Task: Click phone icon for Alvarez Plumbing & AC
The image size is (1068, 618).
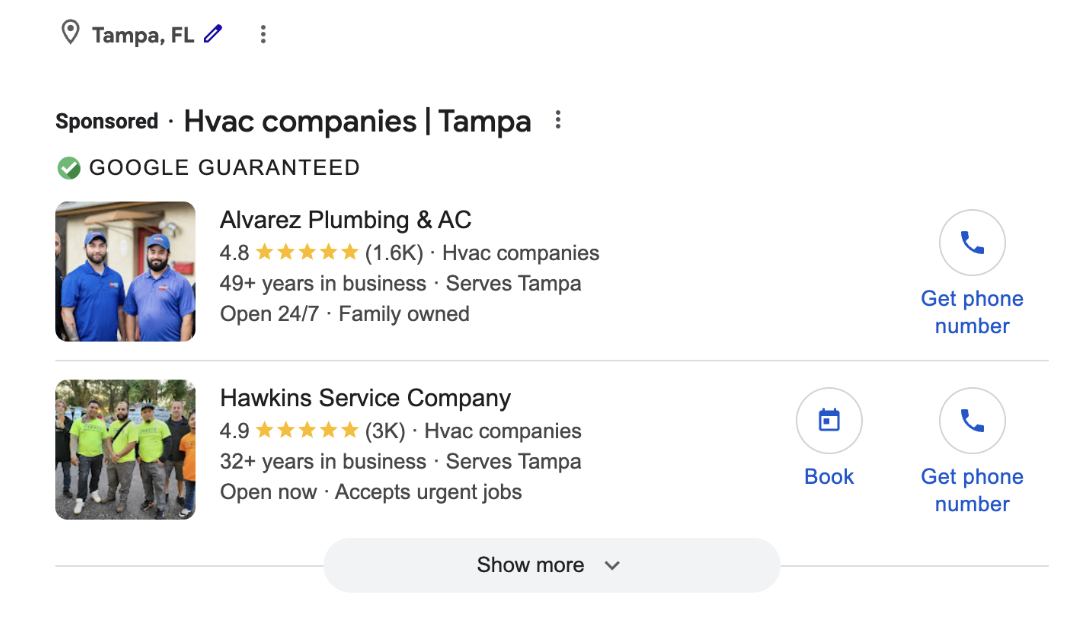Action: pyautogui.click(x=972, y=242)
